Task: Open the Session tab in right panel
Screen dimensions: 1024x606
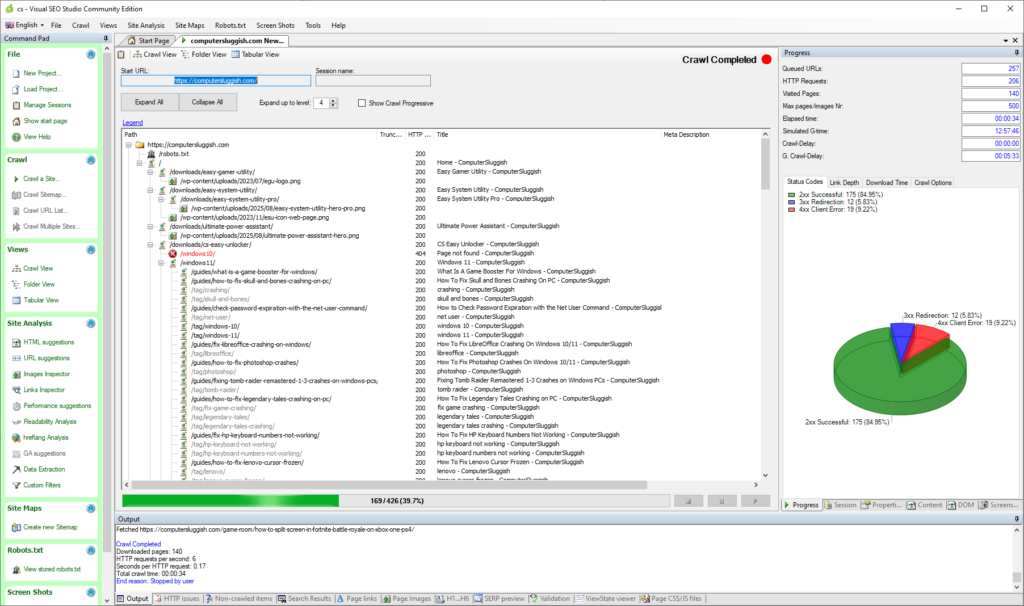Action: click(840, 505)
